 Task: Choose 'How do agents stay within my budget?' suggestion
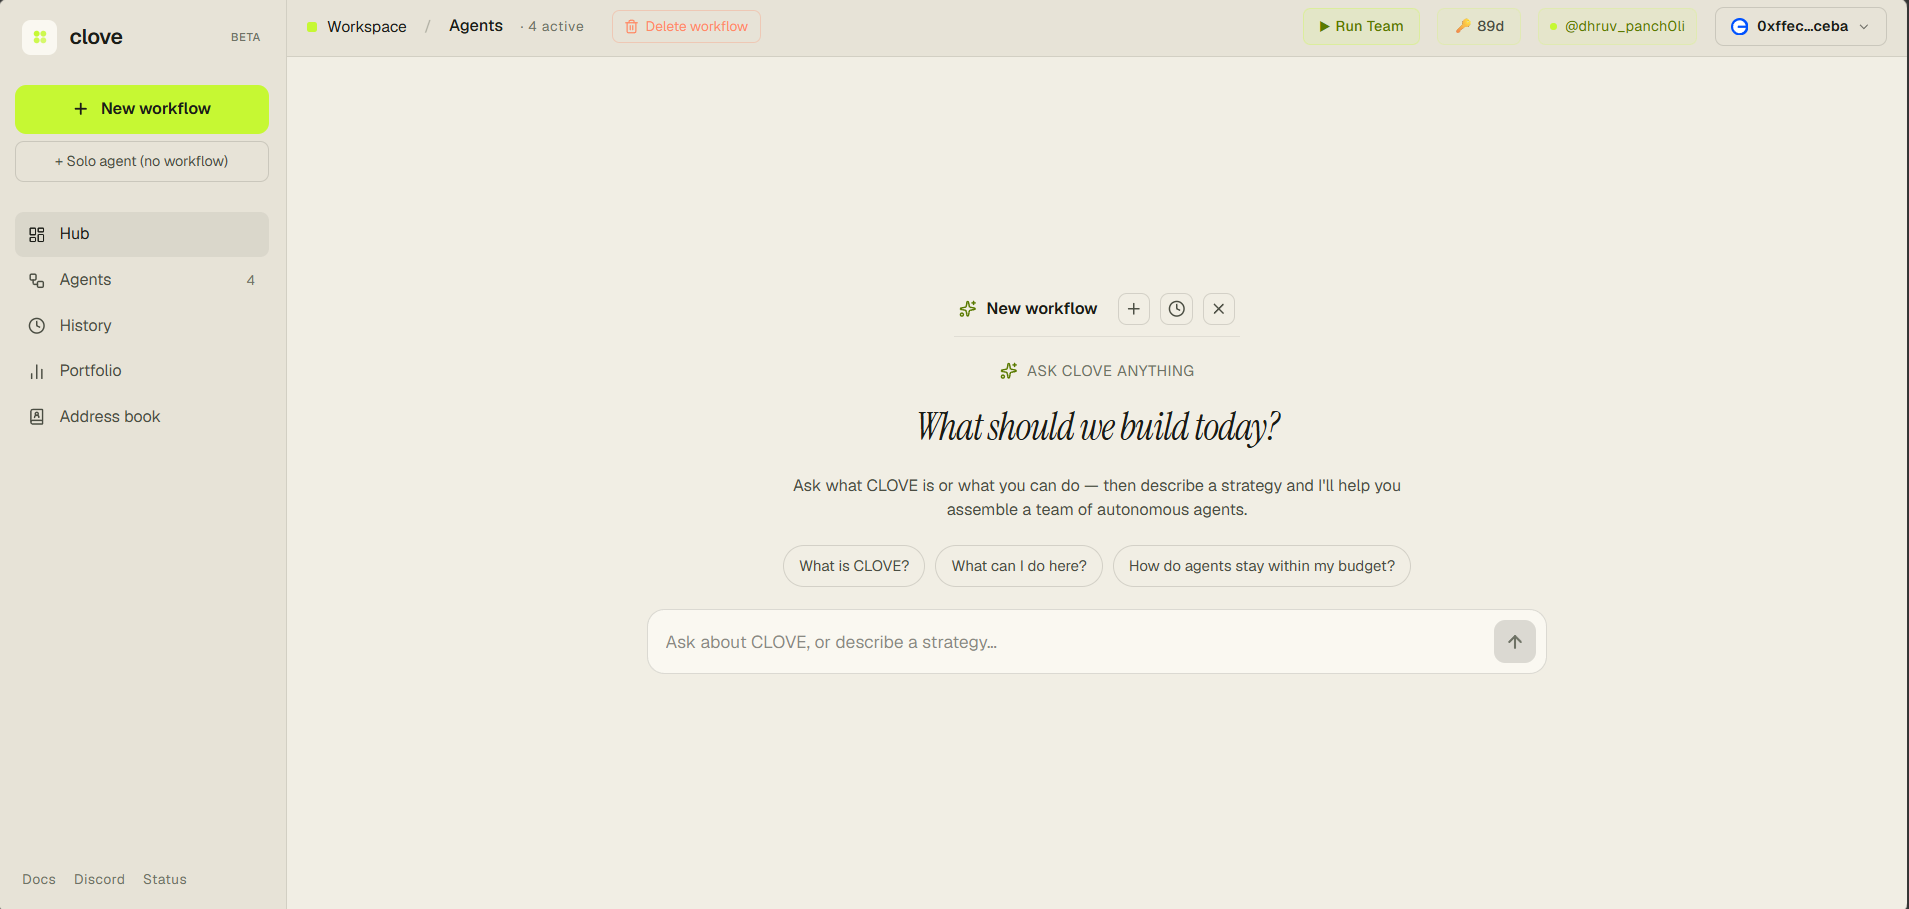(x=1262, y=566)
